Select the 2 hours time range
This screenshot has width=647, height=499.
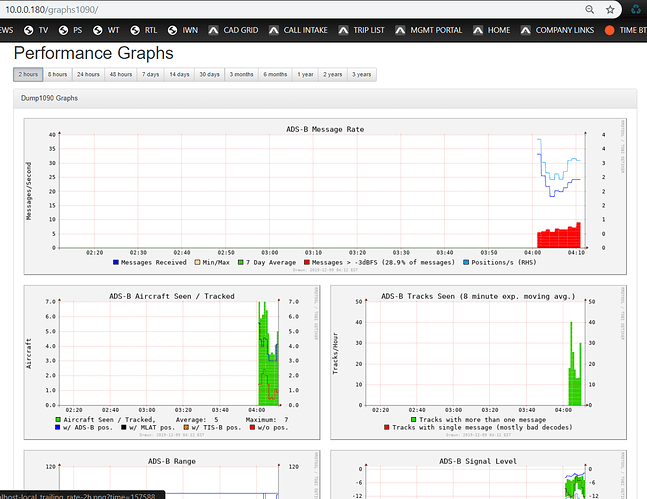[28, 74]
